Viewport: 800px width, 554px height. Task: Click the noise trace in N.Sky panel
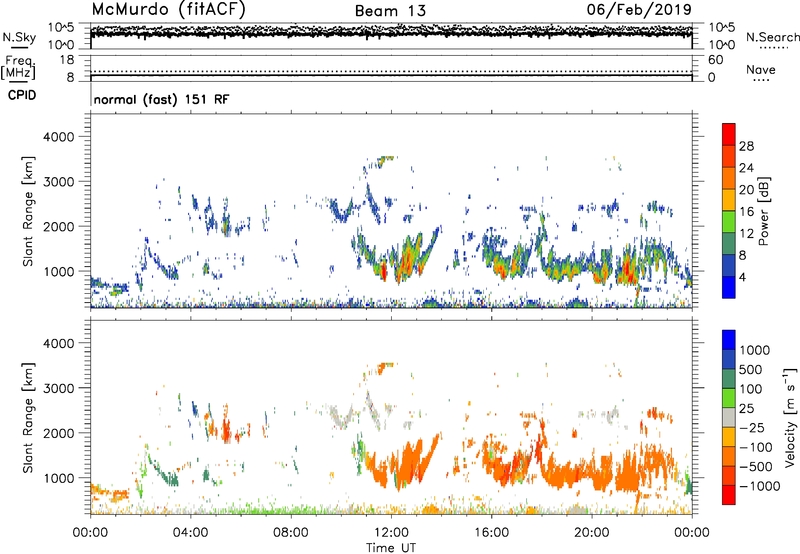click(x=391, y=33)
